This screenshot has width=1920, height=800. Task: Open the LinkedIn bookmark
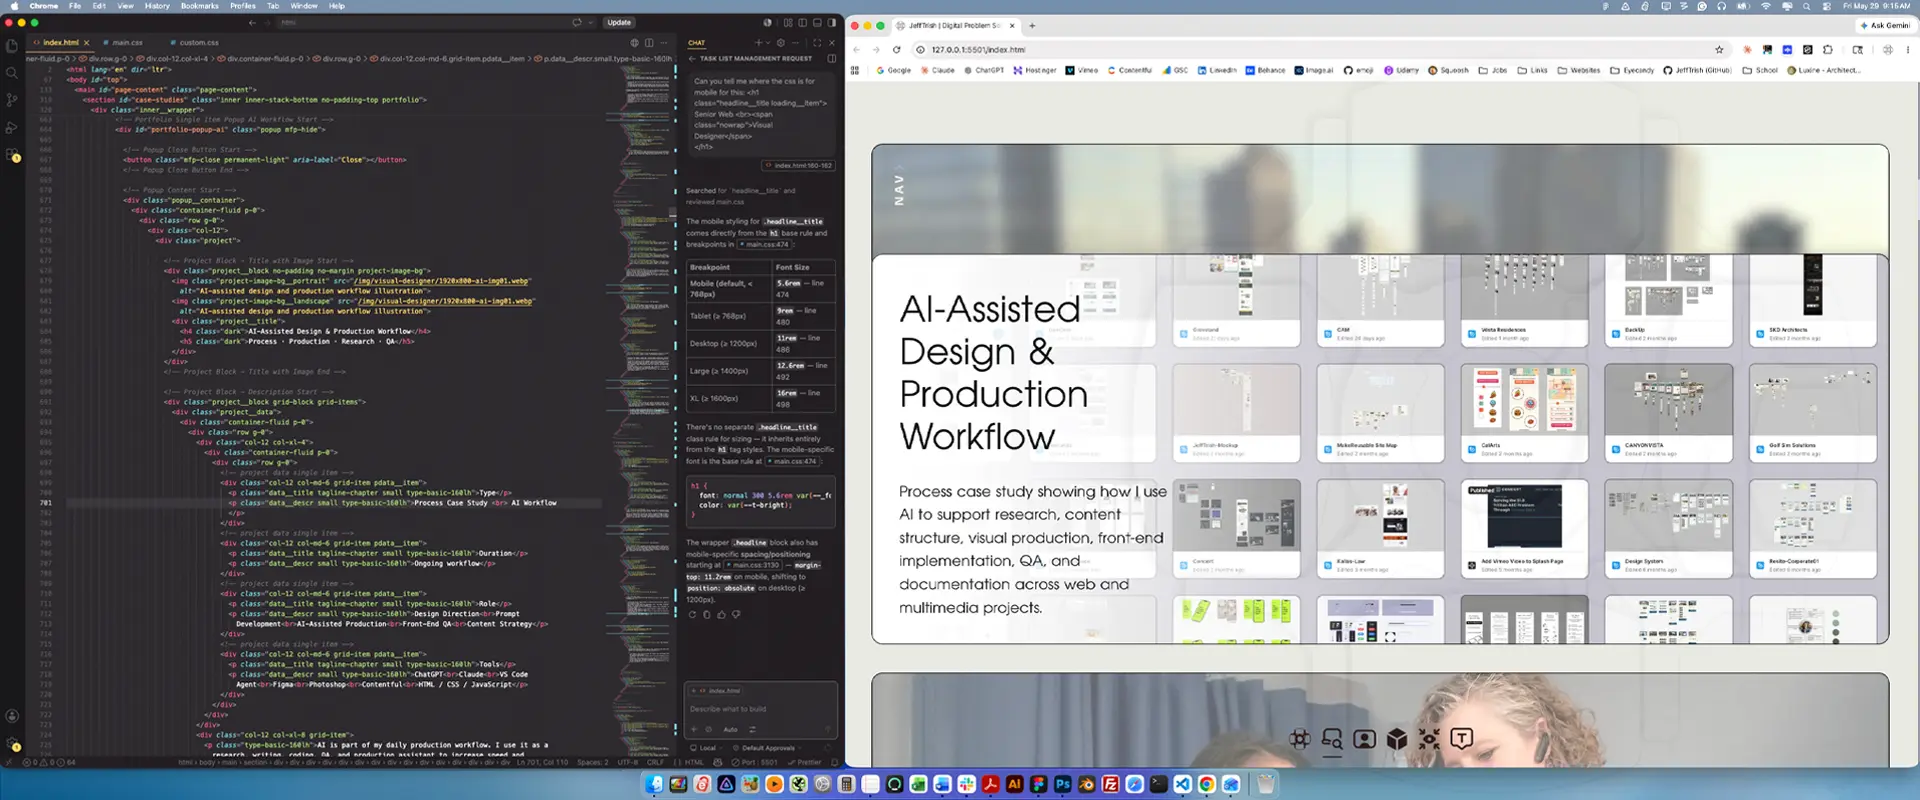(1217, 70)
